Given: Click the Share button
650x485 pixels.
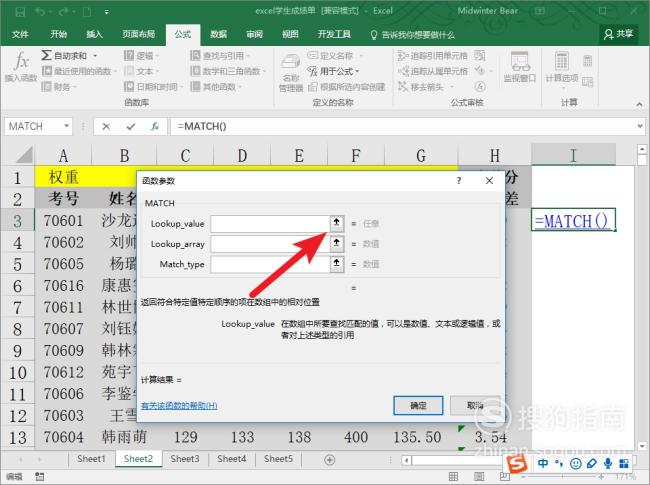Looking at the screenshot, I should [618, 34].
